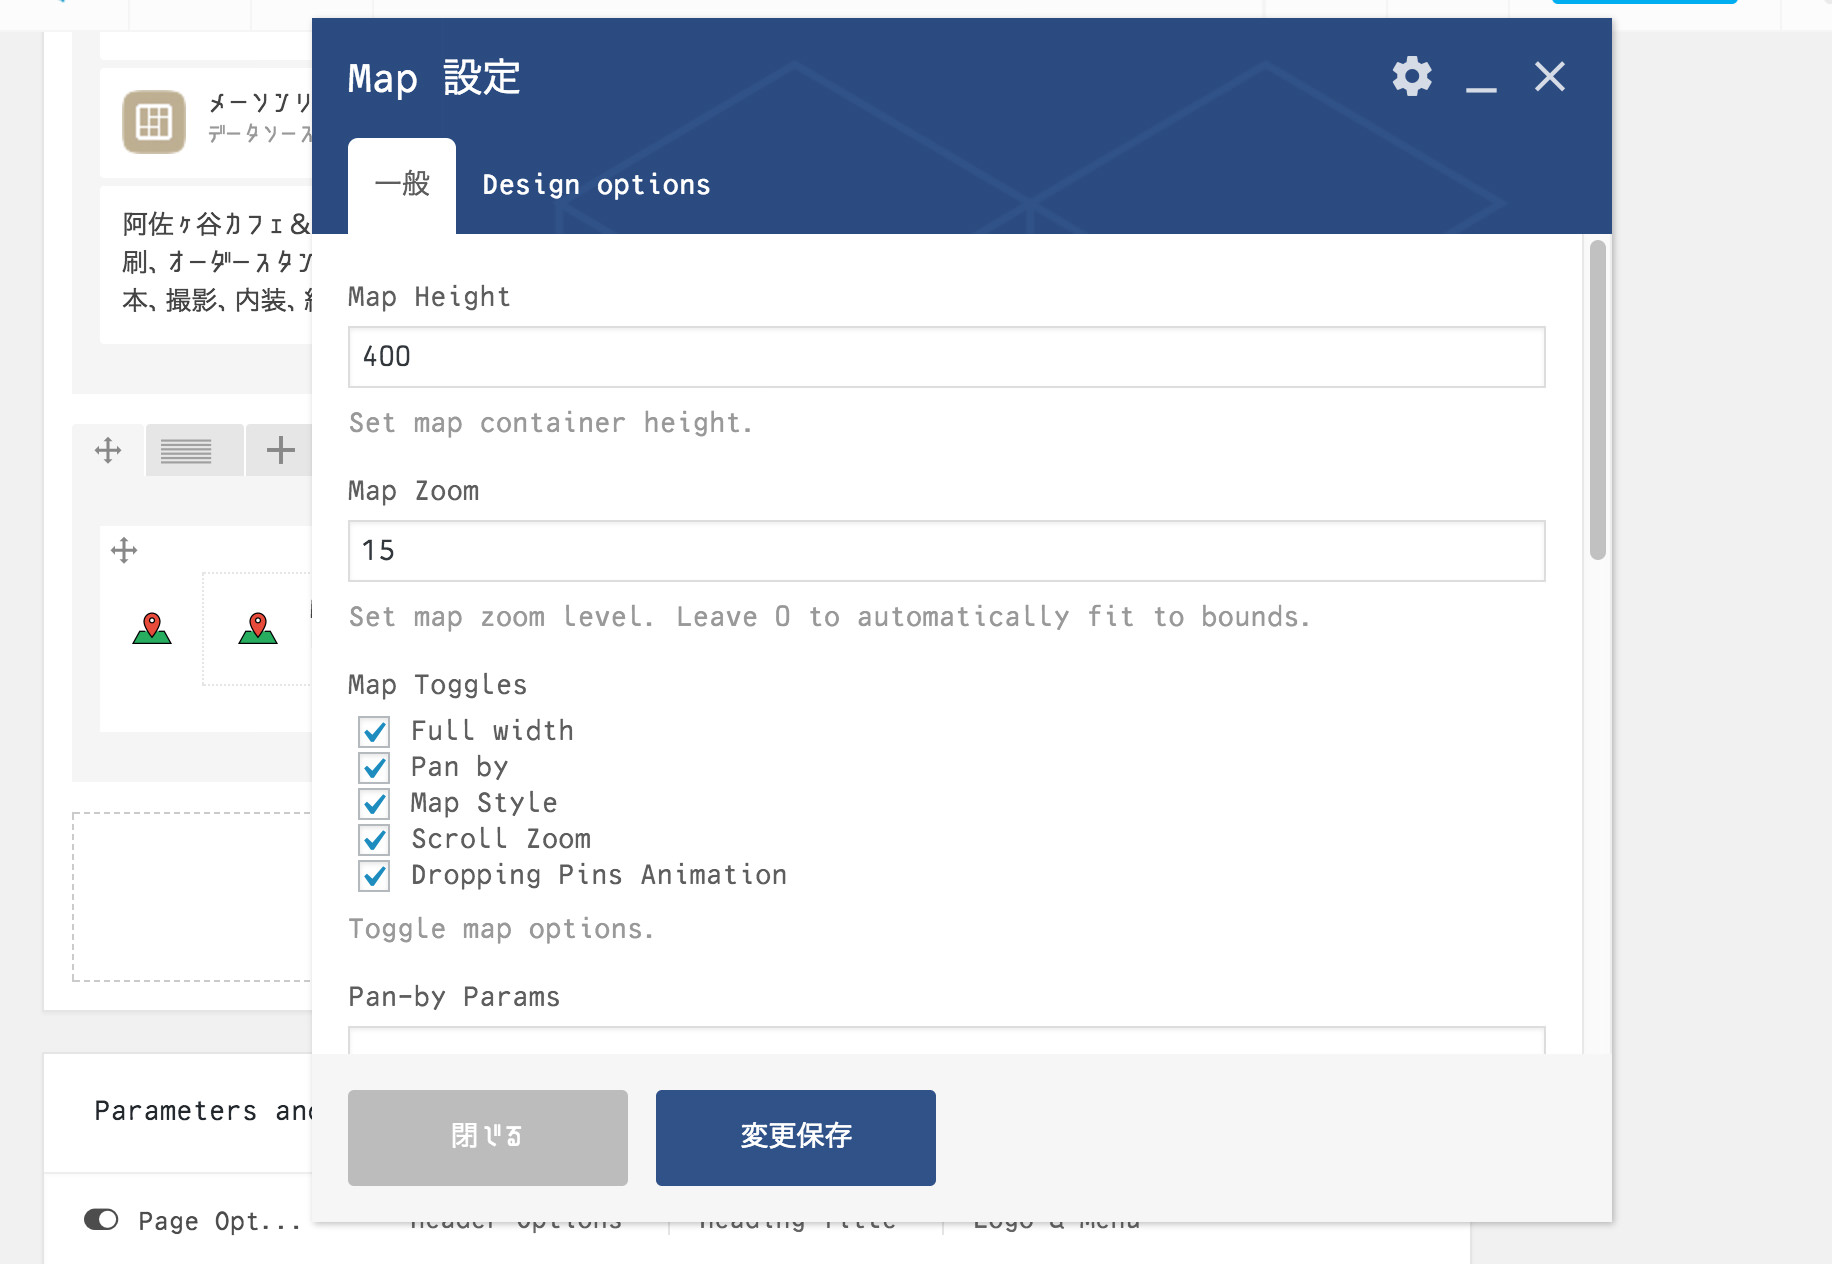Screen dimensions: 1832x1264
Task: Switch to the 一般 tab
Action: pos(402,185)
